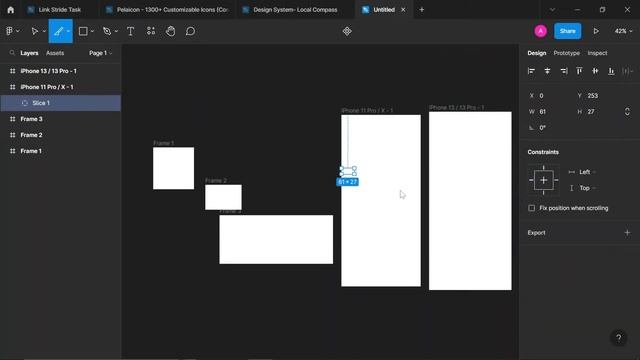
Task: Switch to the Inspect tab
Action: 597,53
